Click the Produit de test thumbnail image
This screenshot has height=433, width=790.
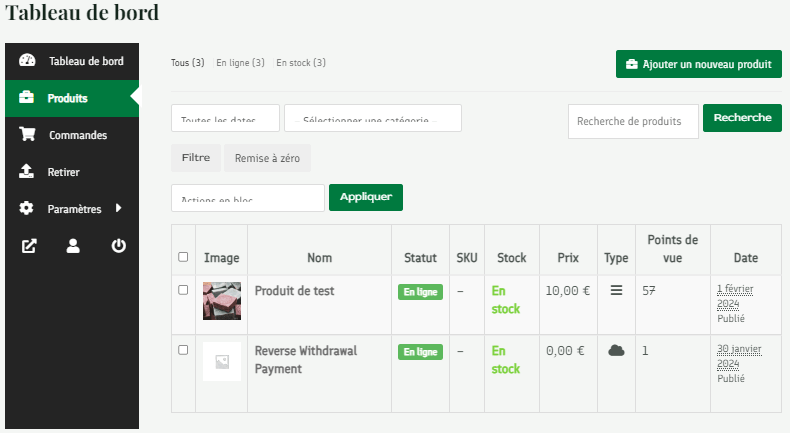pyautogui.click(x=222, y=301)
